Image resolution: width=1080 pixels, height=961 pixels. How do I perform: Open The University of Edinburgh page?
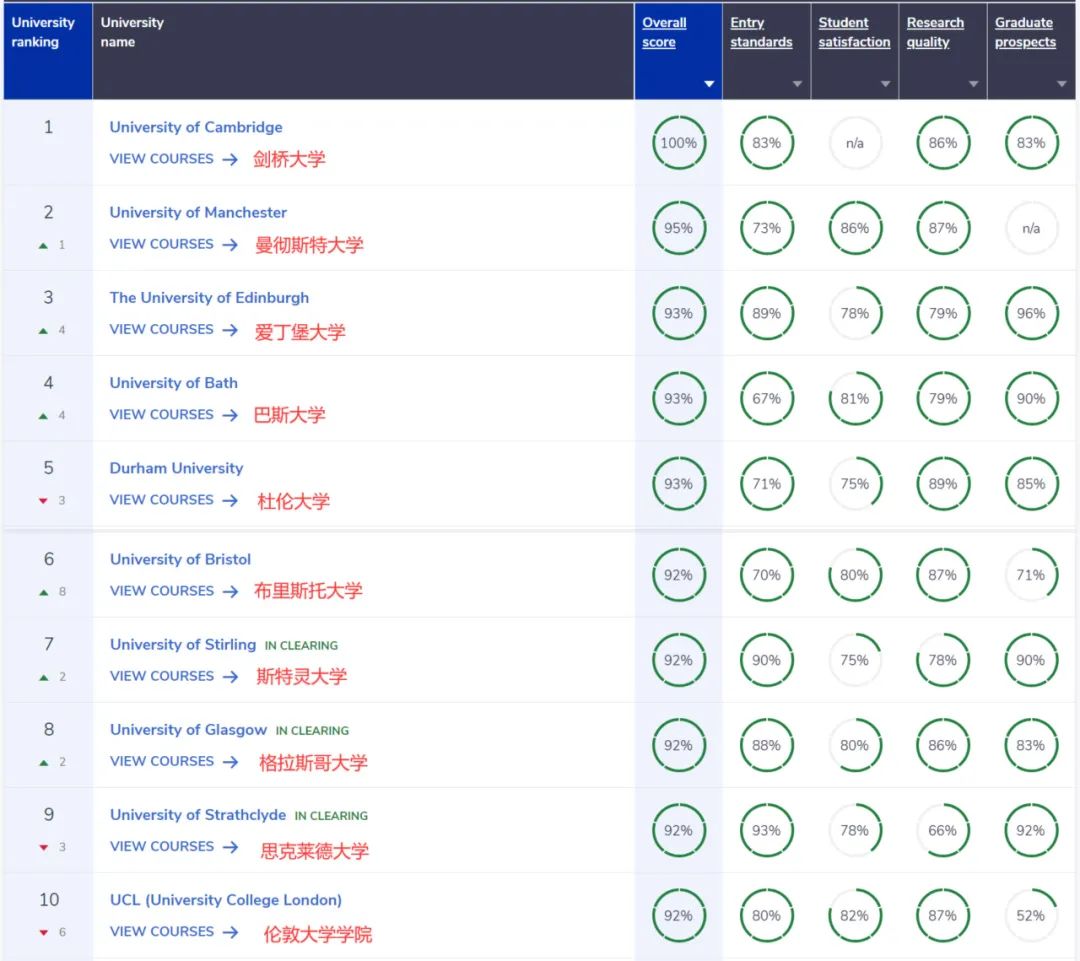(x=209, y=298)
